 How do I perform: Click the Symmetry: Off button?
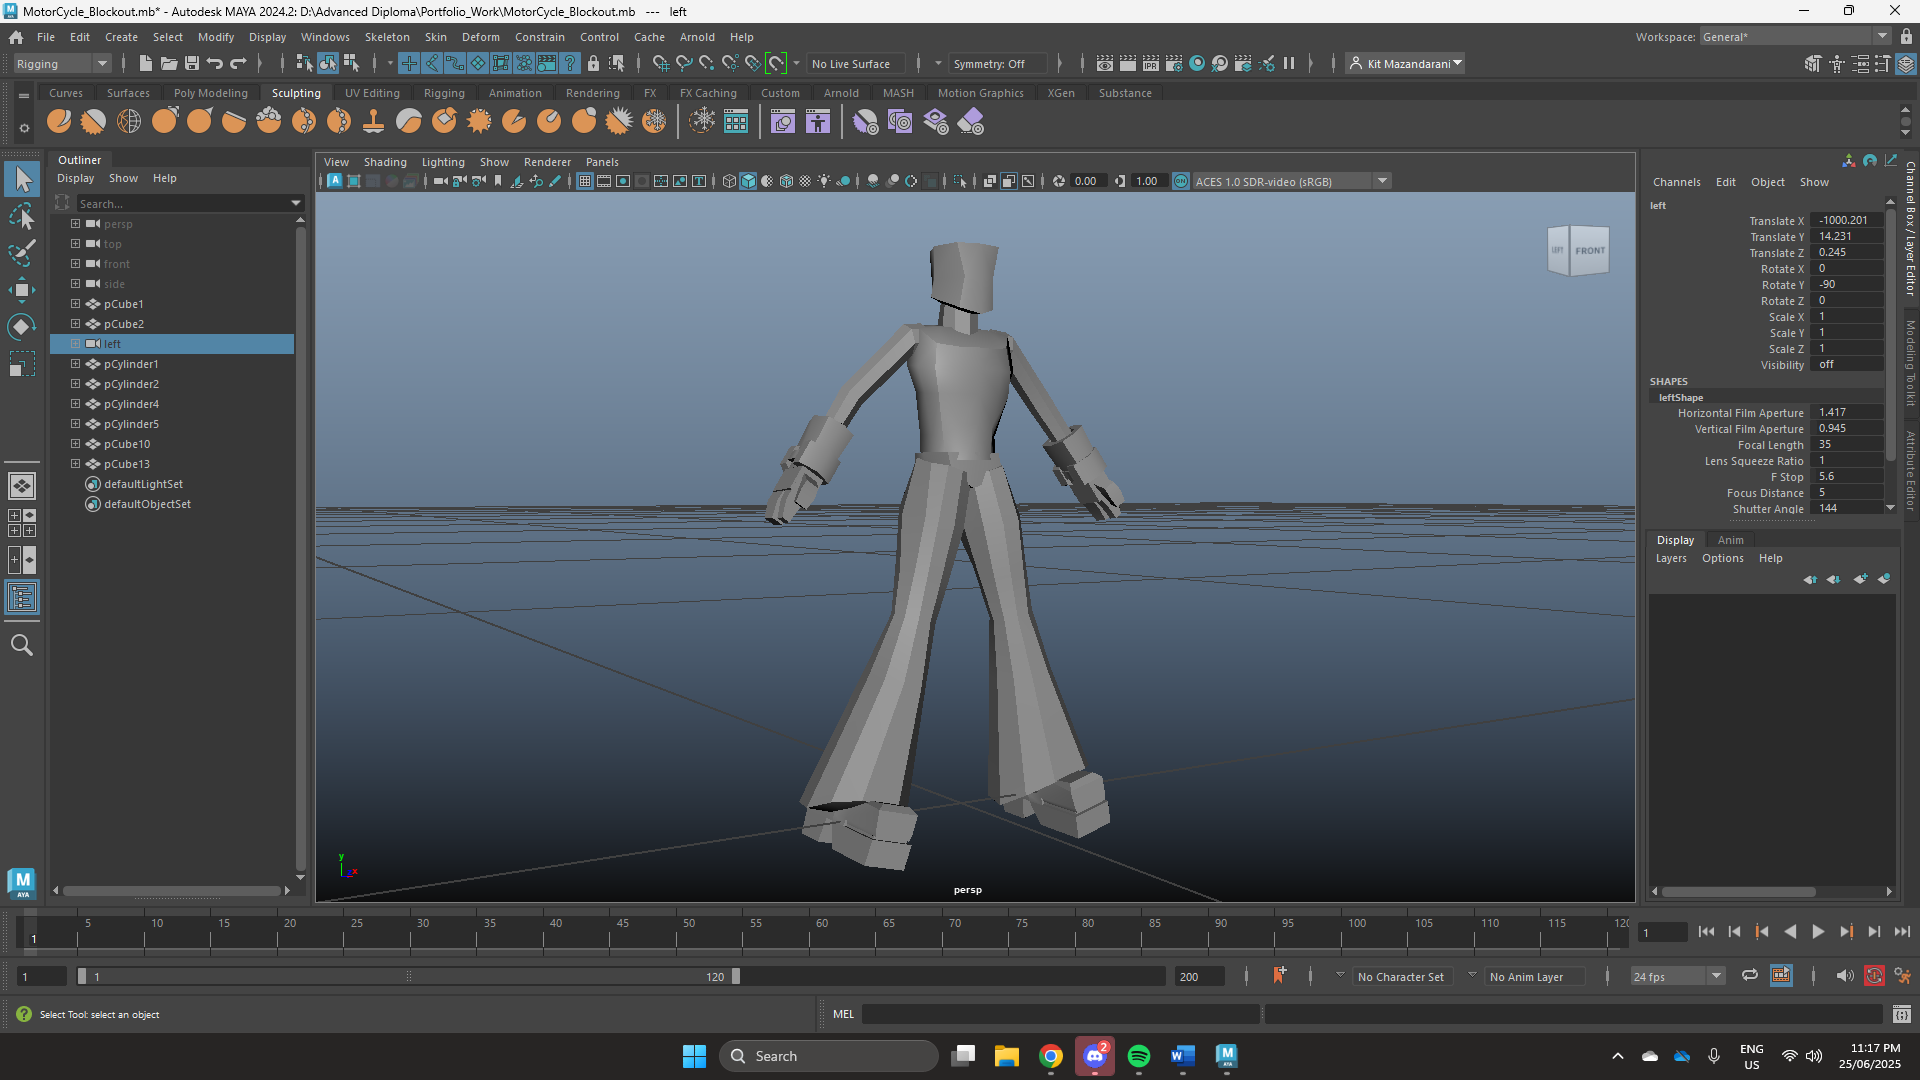pyautogui.click(x=995, y=63)
